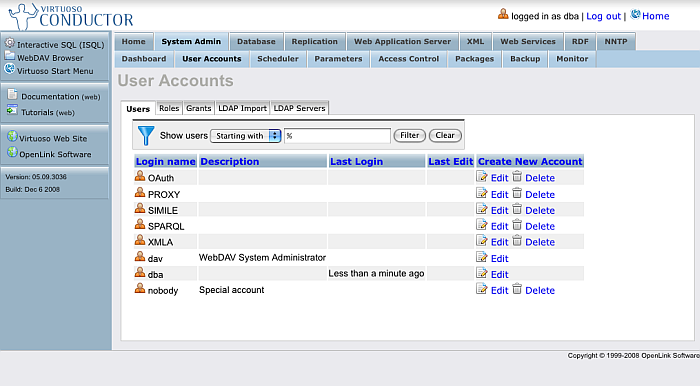Click the trash icon for nobody

coord(517,289)
